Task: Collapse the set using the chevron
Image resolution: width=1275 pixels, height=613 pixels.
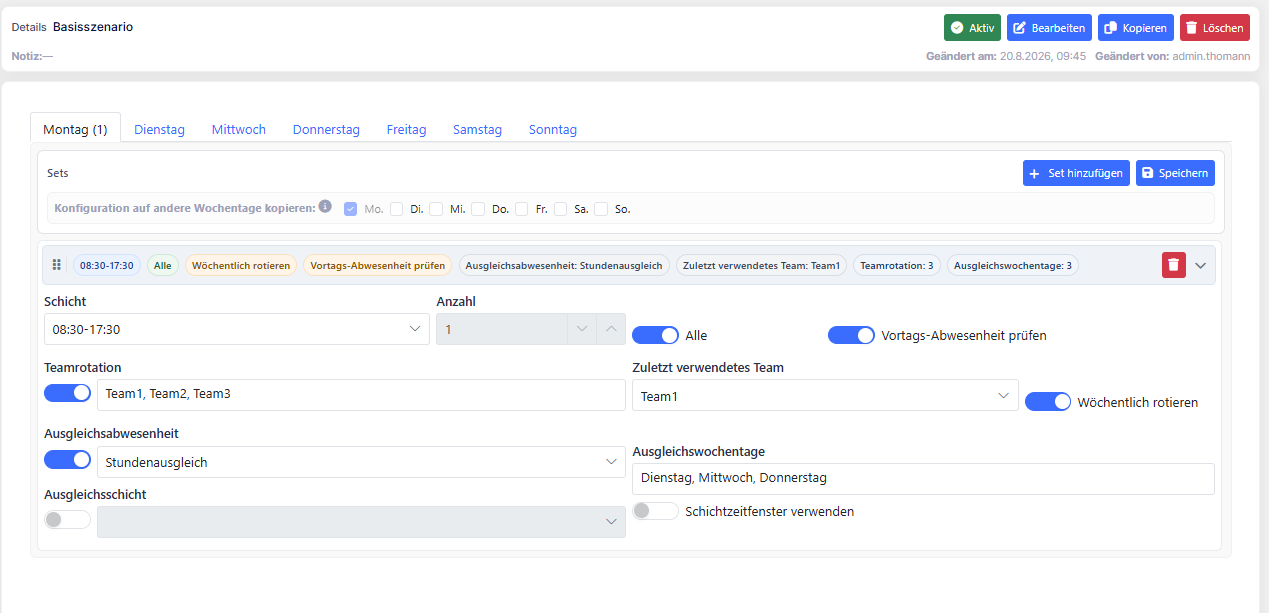Action: (1201, 265)
